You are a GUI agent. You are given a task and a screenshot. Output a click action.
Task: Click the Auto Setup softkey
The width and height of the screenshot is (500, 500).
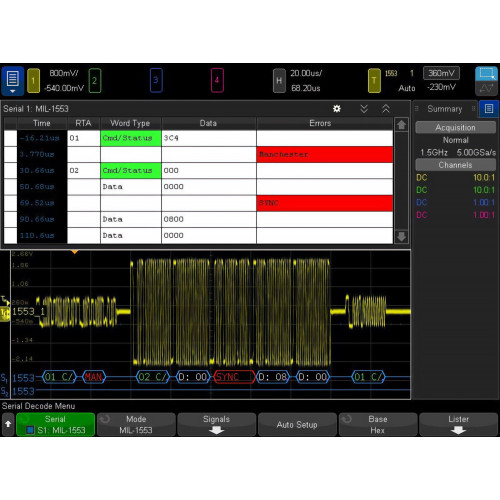pyautogui.click(x=297, y=424)
